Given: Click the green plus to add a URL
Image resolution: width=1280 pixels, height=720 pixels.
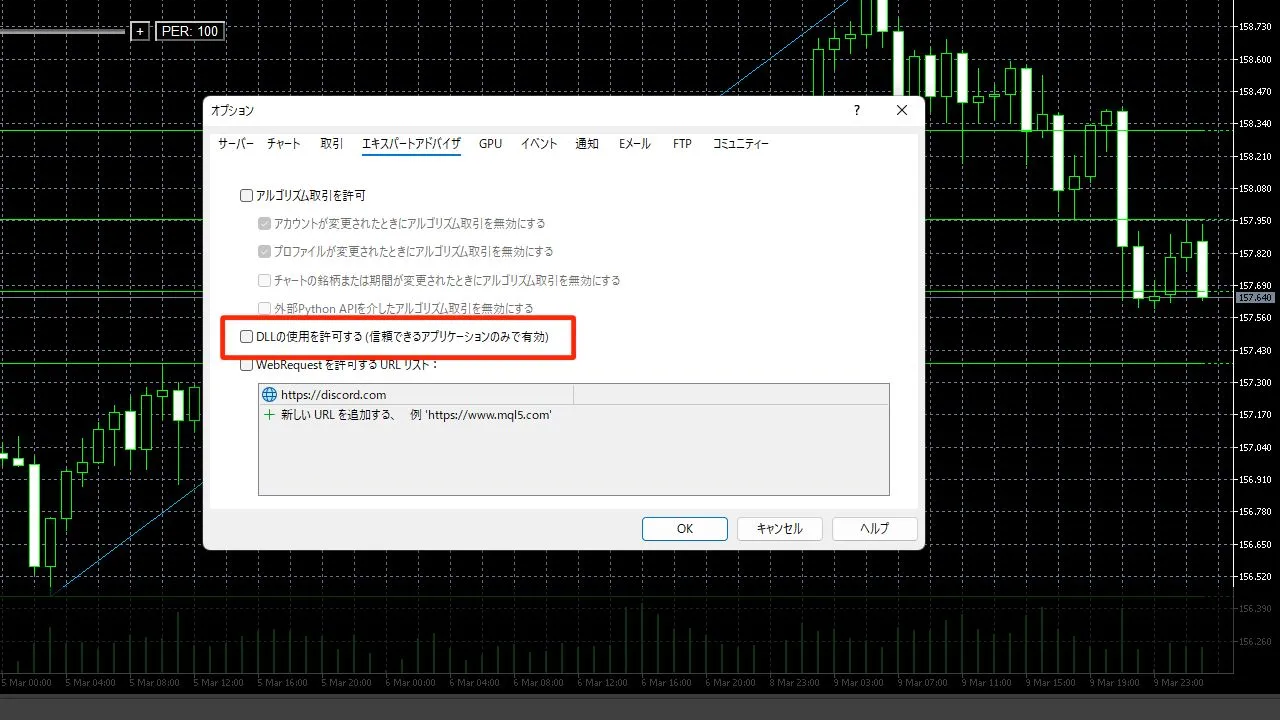Looking at the screenshot, I should coord(269,415).
